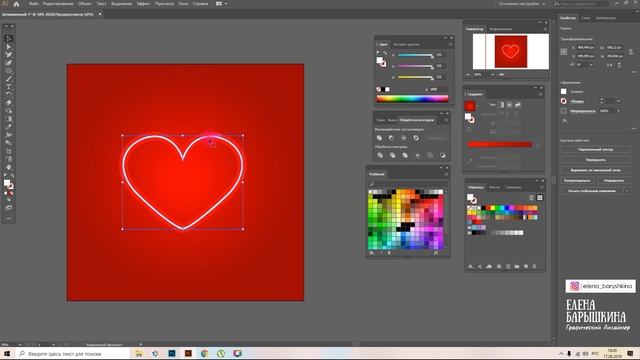Select the Type (T) tool
The image size is (640, 360).
coord(9,87)
